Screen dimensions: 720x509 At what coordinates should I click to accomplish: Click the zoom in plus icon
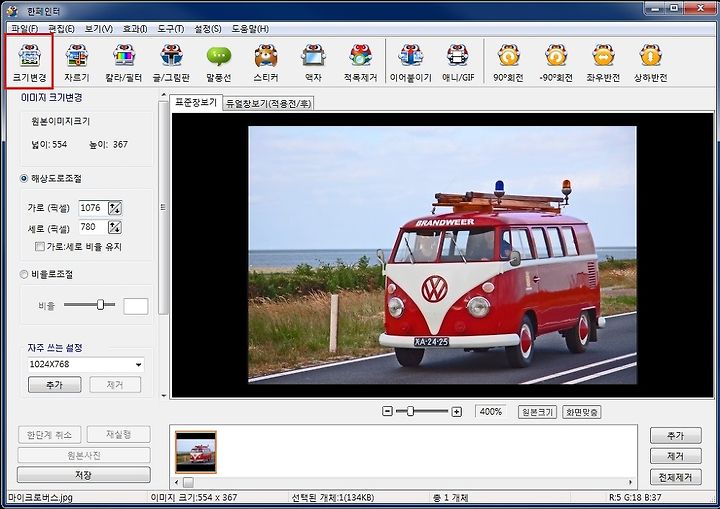(456, 412)
